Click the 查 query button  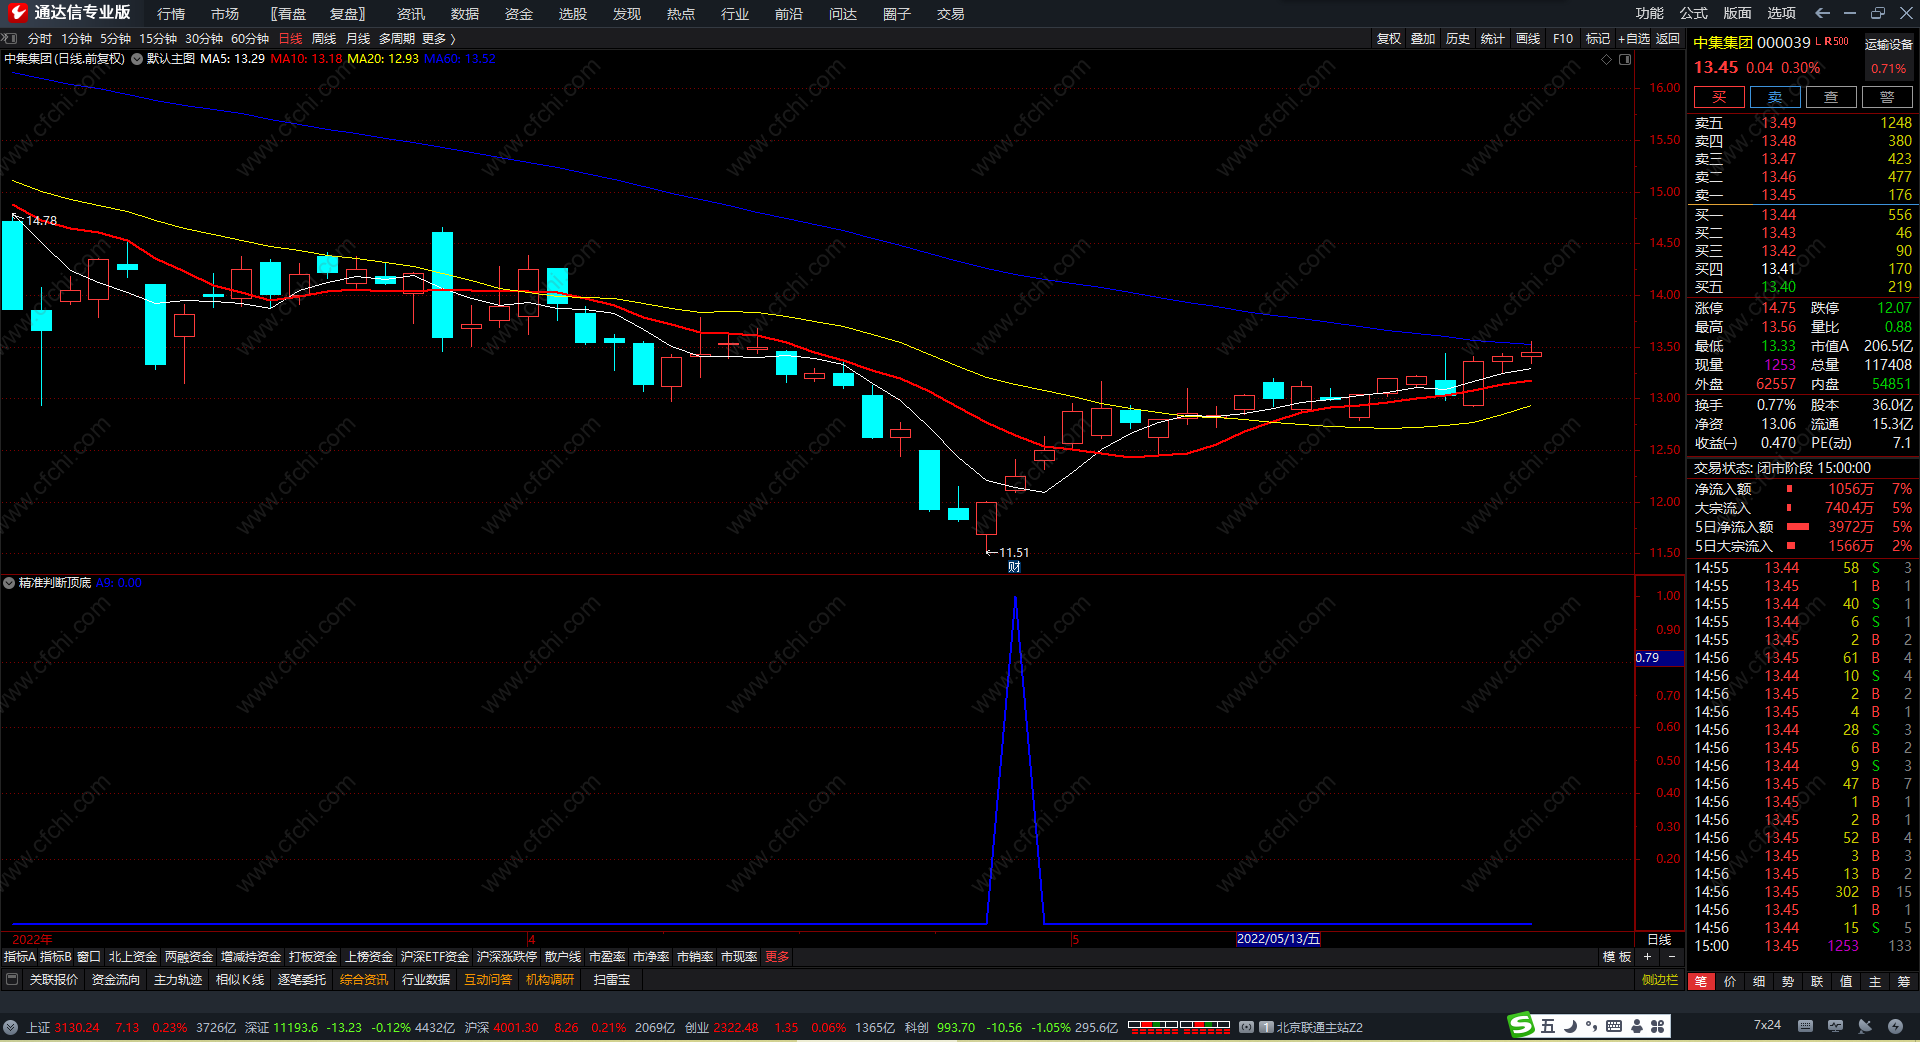pos(1831,97)
